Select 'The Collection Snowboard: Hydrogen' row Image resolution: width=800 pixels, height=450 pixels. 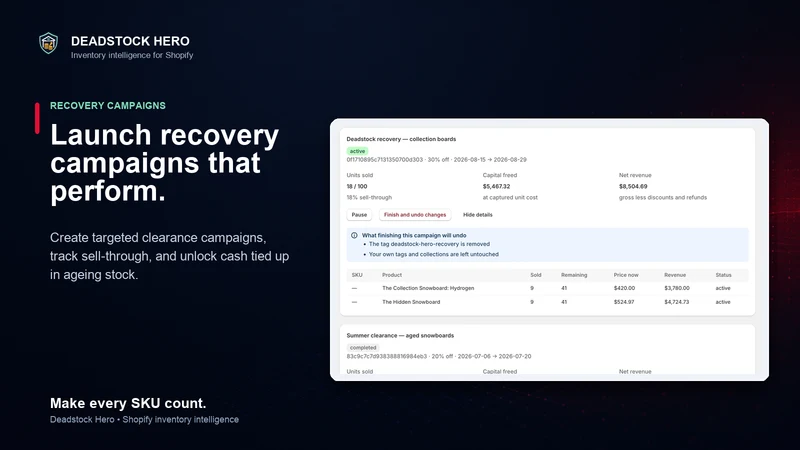[547, 288]
